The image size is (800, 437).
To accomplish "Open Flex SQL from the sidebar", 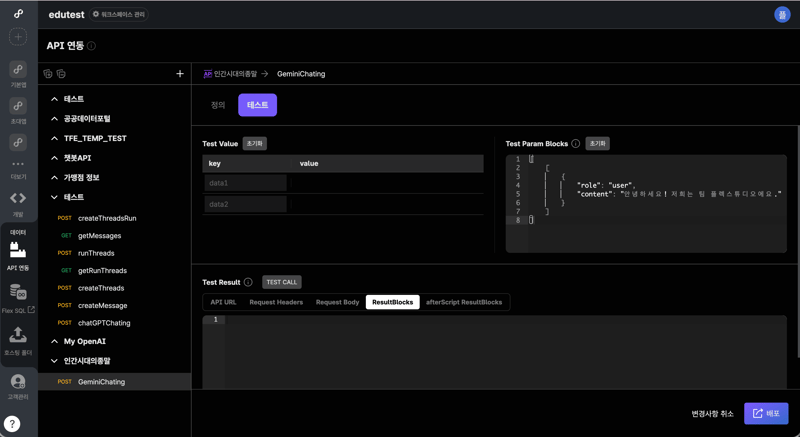I will pos(18,293).
